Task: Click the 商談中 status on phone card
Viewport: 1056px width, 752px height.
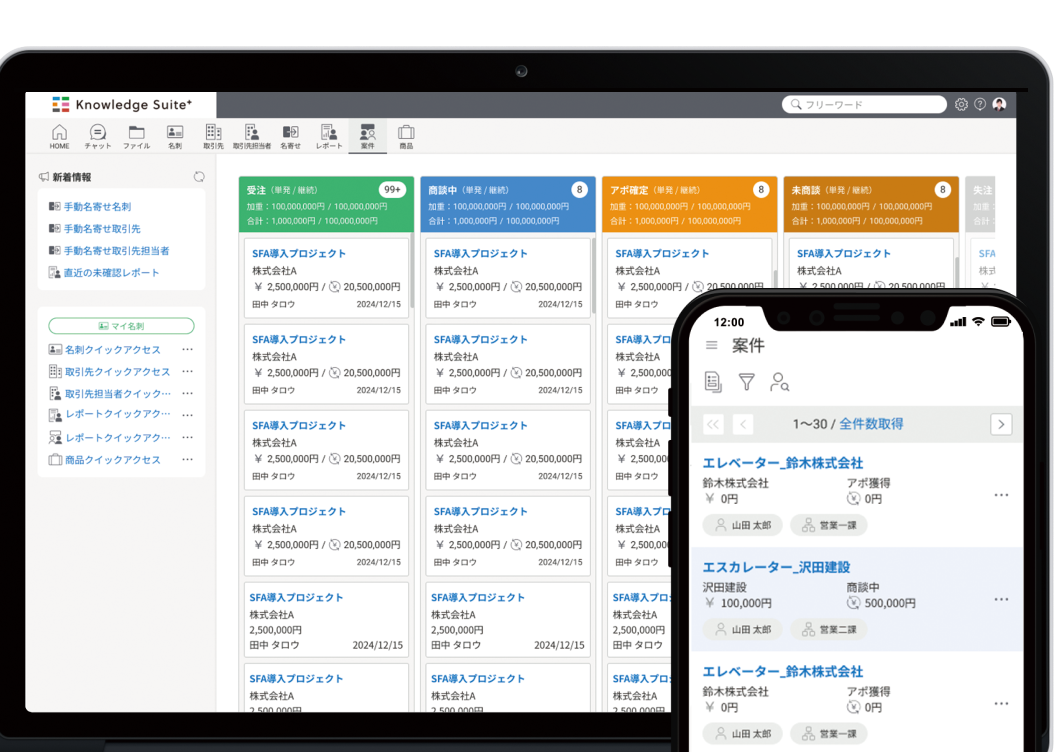Action: pyautogui.click(x=863, y=587)
